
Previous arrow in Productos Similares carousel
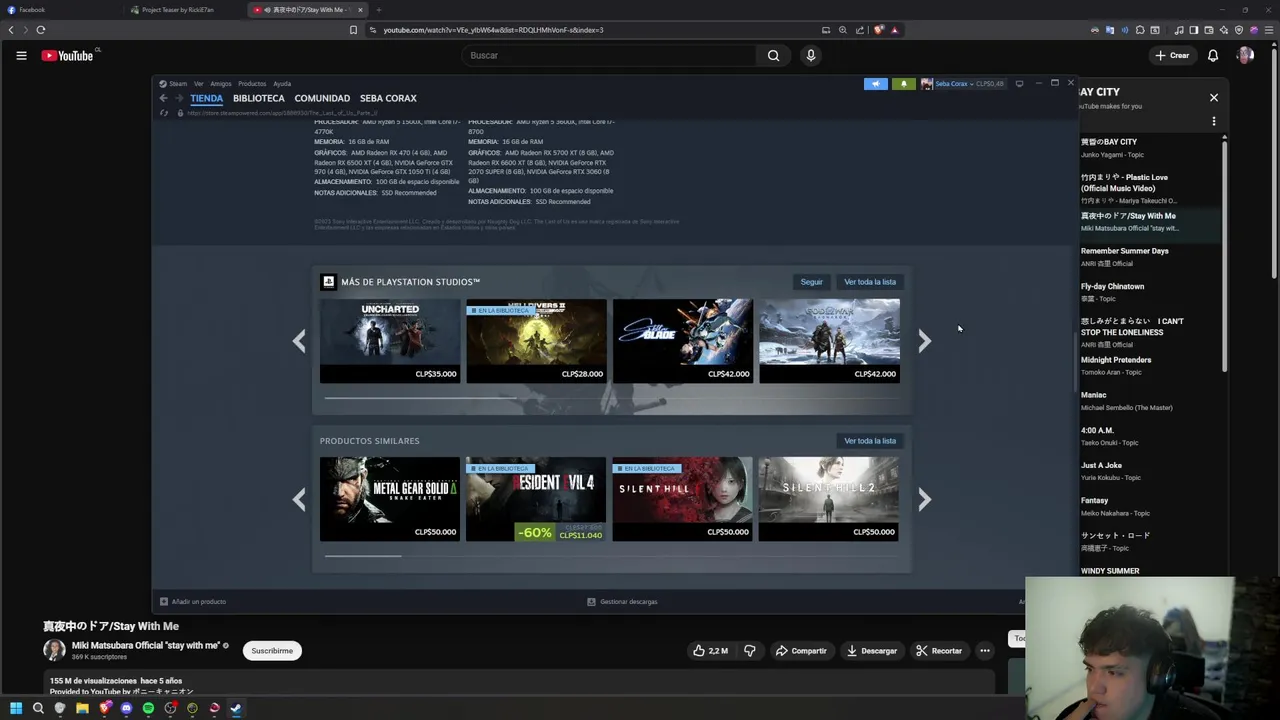pos(299,499)
